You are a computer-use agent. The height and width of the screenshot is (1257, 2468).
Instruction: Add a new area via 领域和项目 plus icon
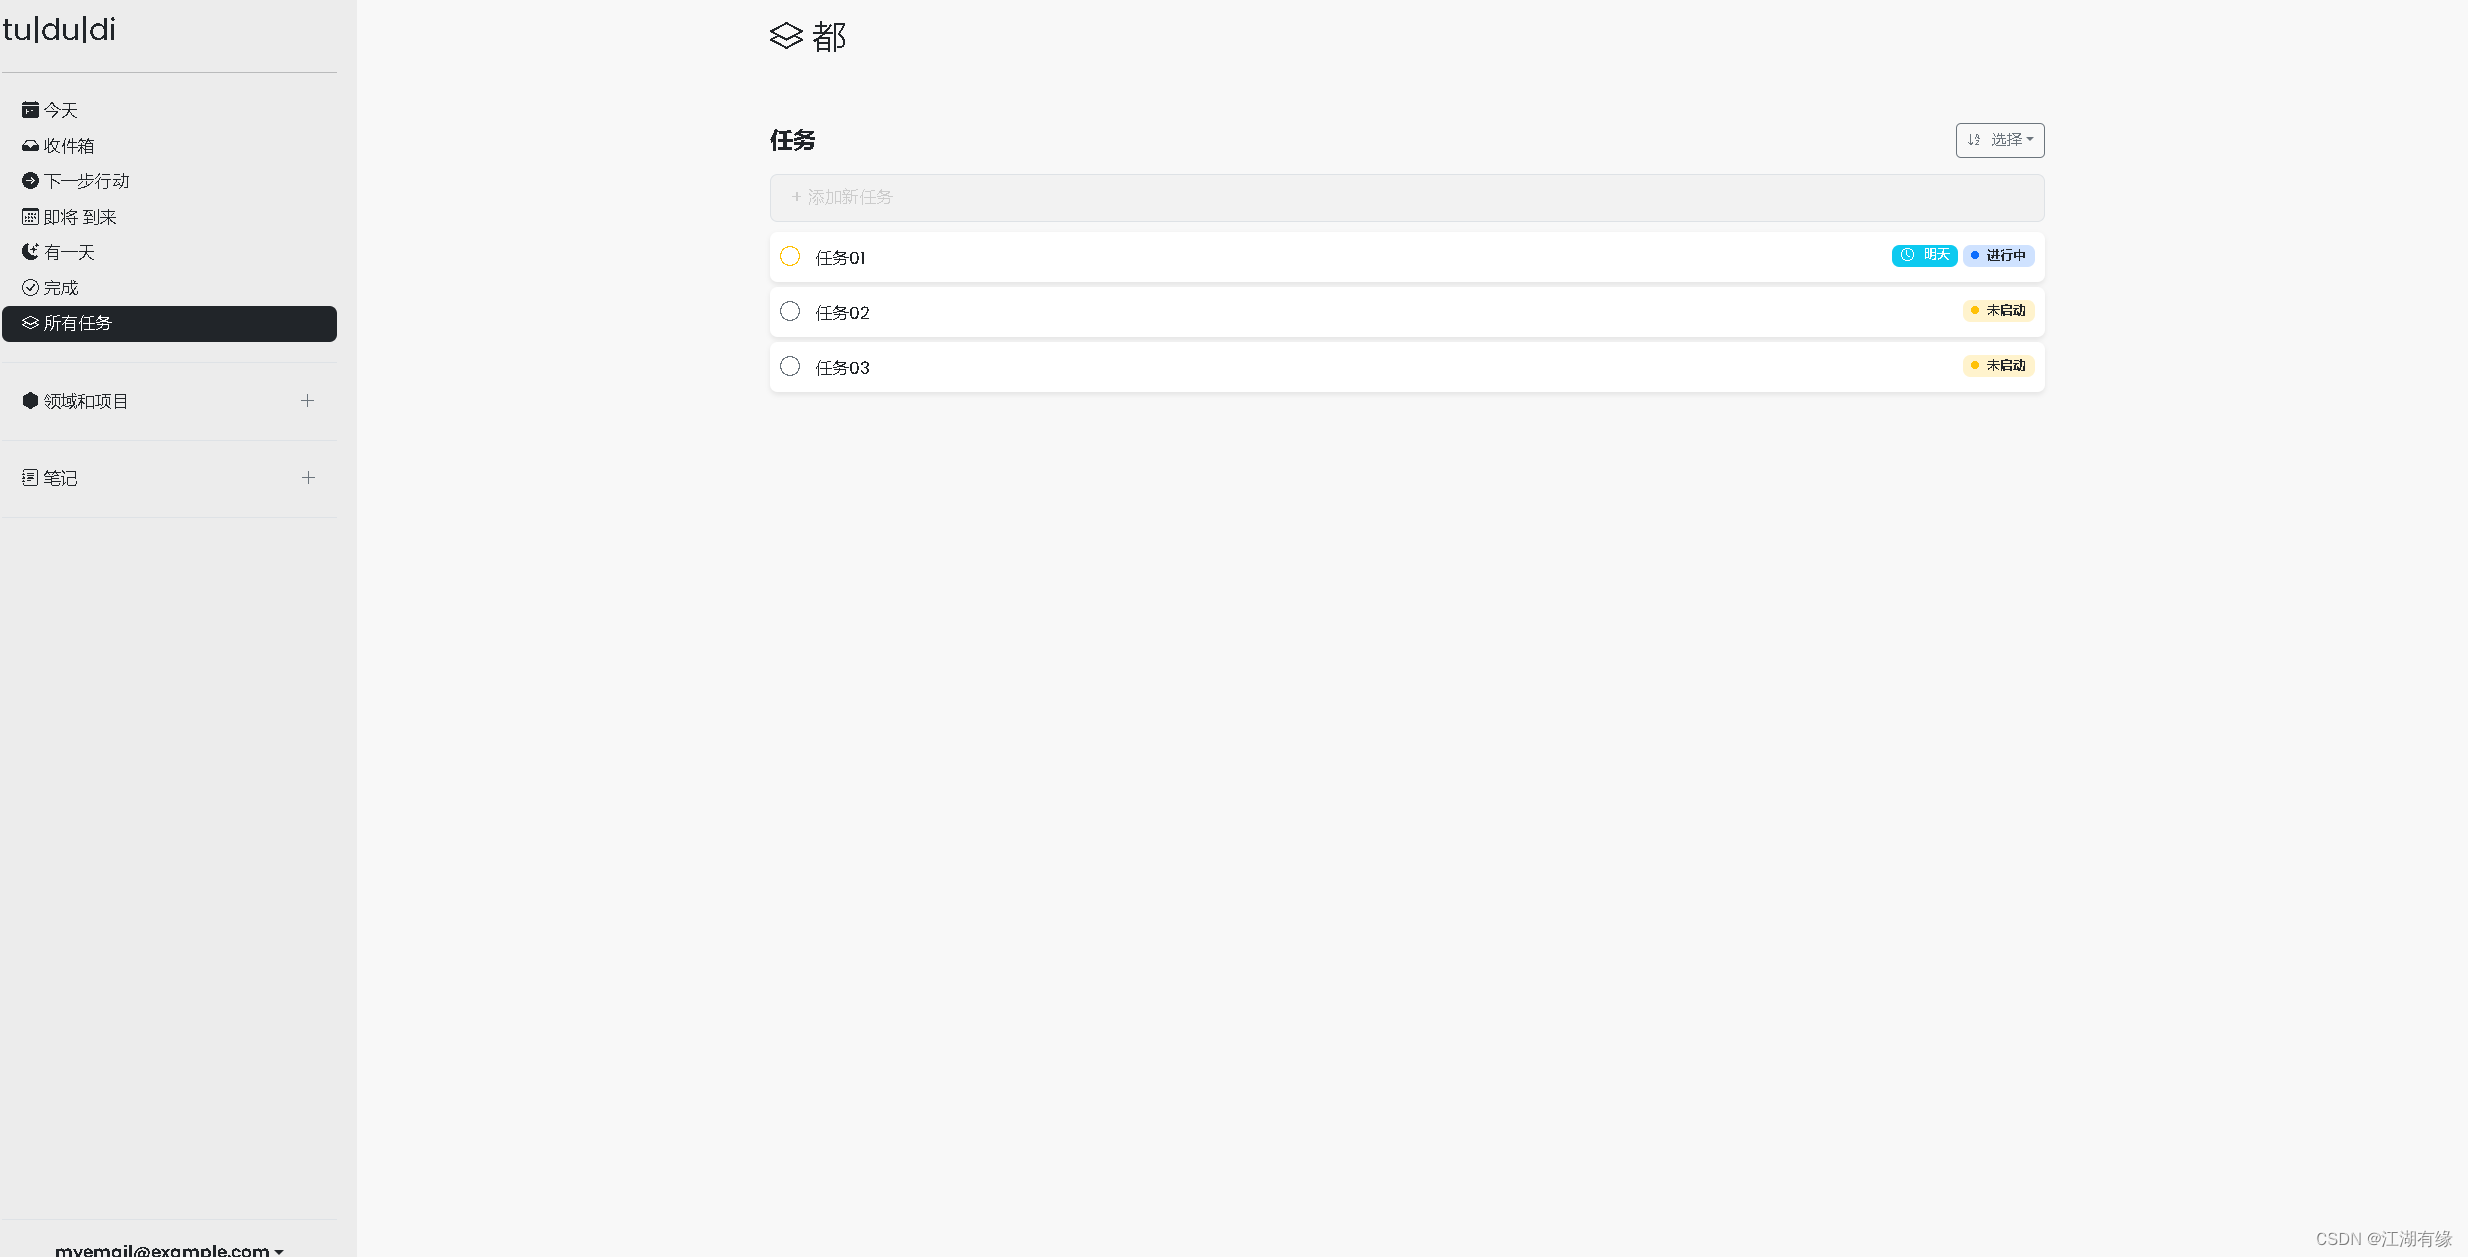click(307, 400)
